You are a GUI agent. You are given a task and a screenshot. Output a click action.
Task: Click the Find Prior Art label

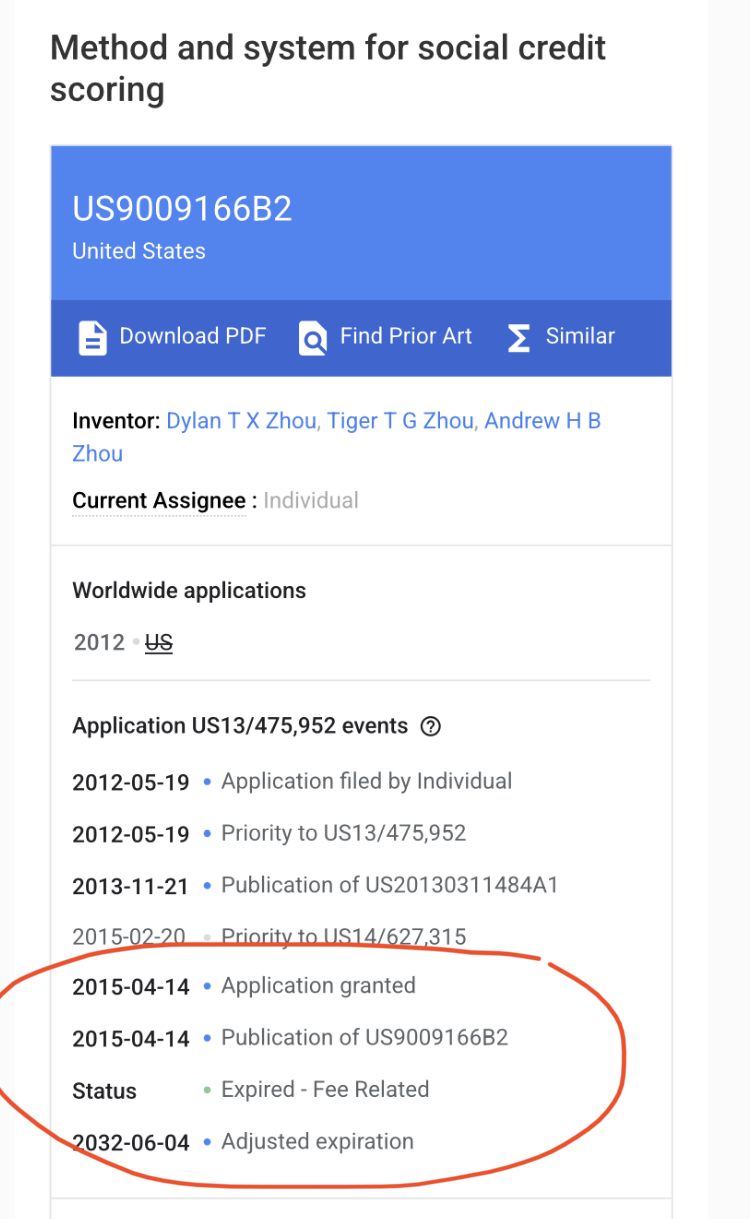click(406, 336)
